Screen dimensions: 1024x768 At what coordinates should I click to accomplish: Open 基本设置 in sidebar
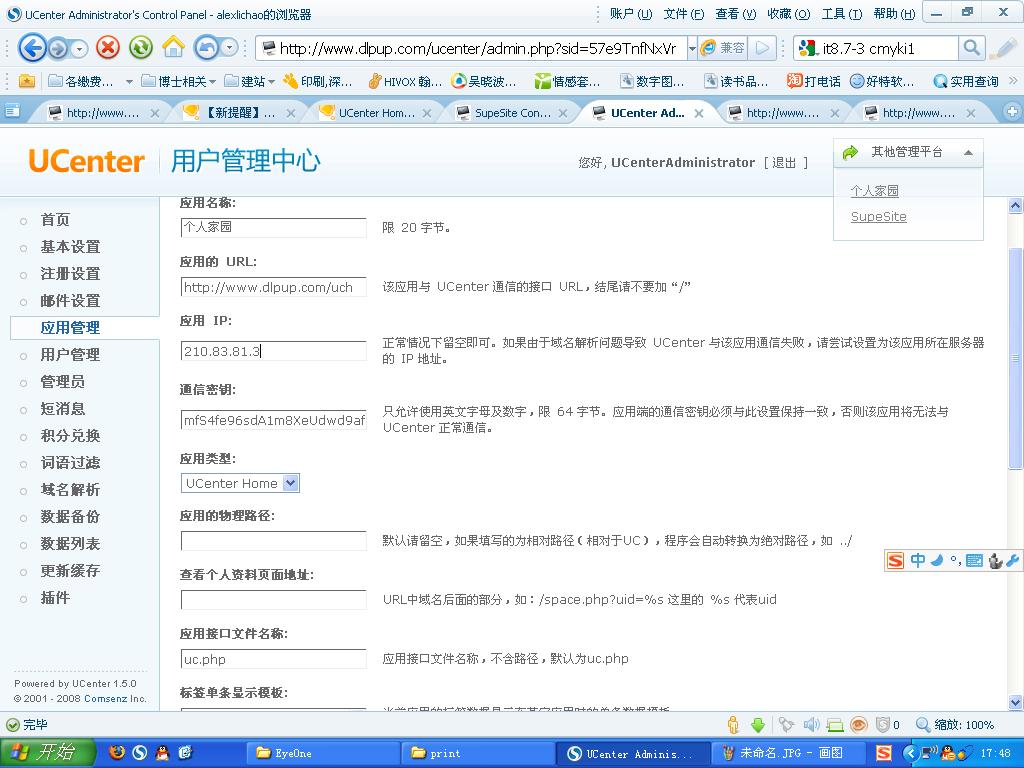[70, 247]
